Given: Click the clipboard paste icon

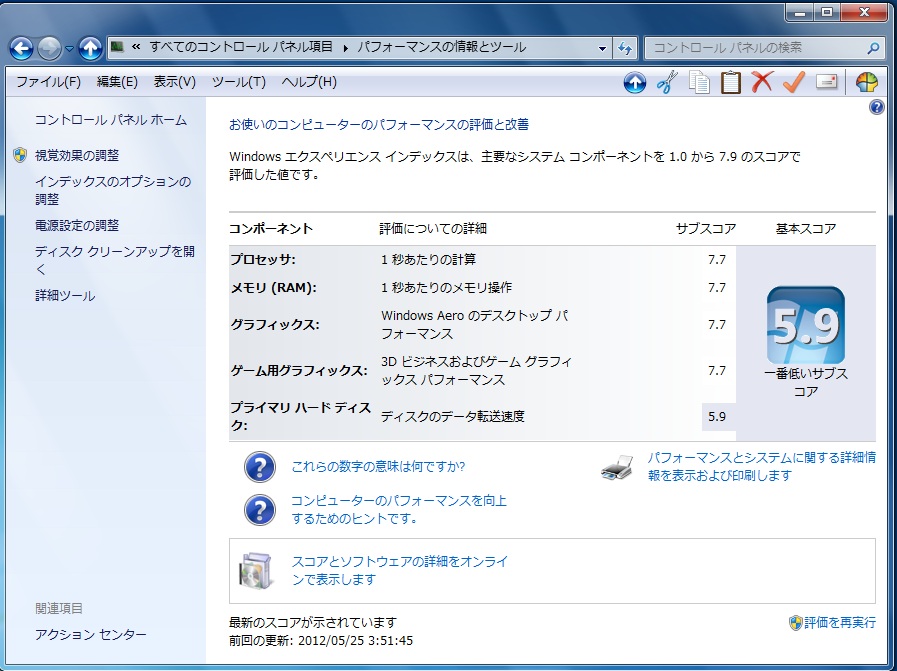Looking at the screenshot, I should pyautogui.click(x=731, y=83).
